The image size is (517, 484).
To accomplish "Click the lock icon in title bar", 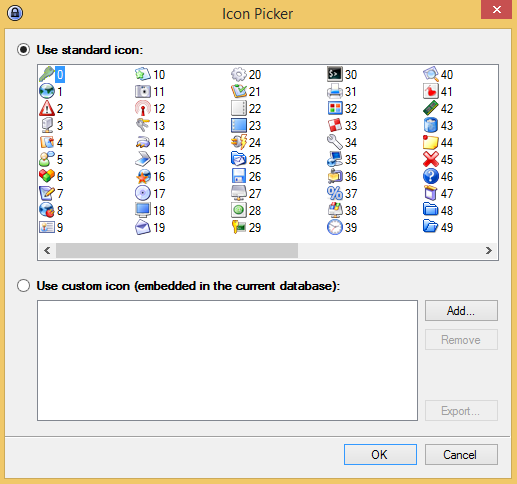I will [x=15, y=13].
